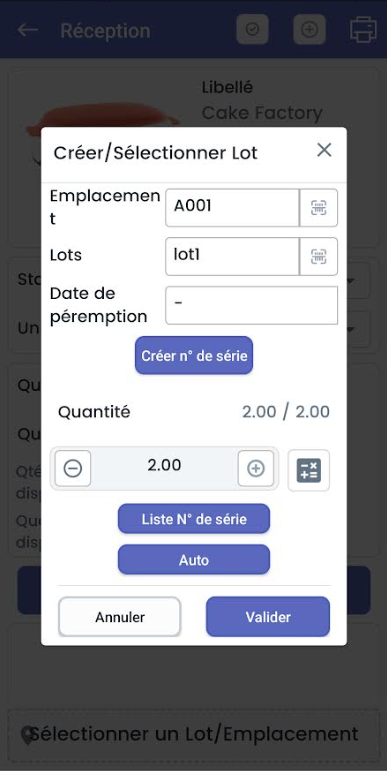Click the Lots input showing lot1
Screen dimensions: 387x771
point(232,256)
